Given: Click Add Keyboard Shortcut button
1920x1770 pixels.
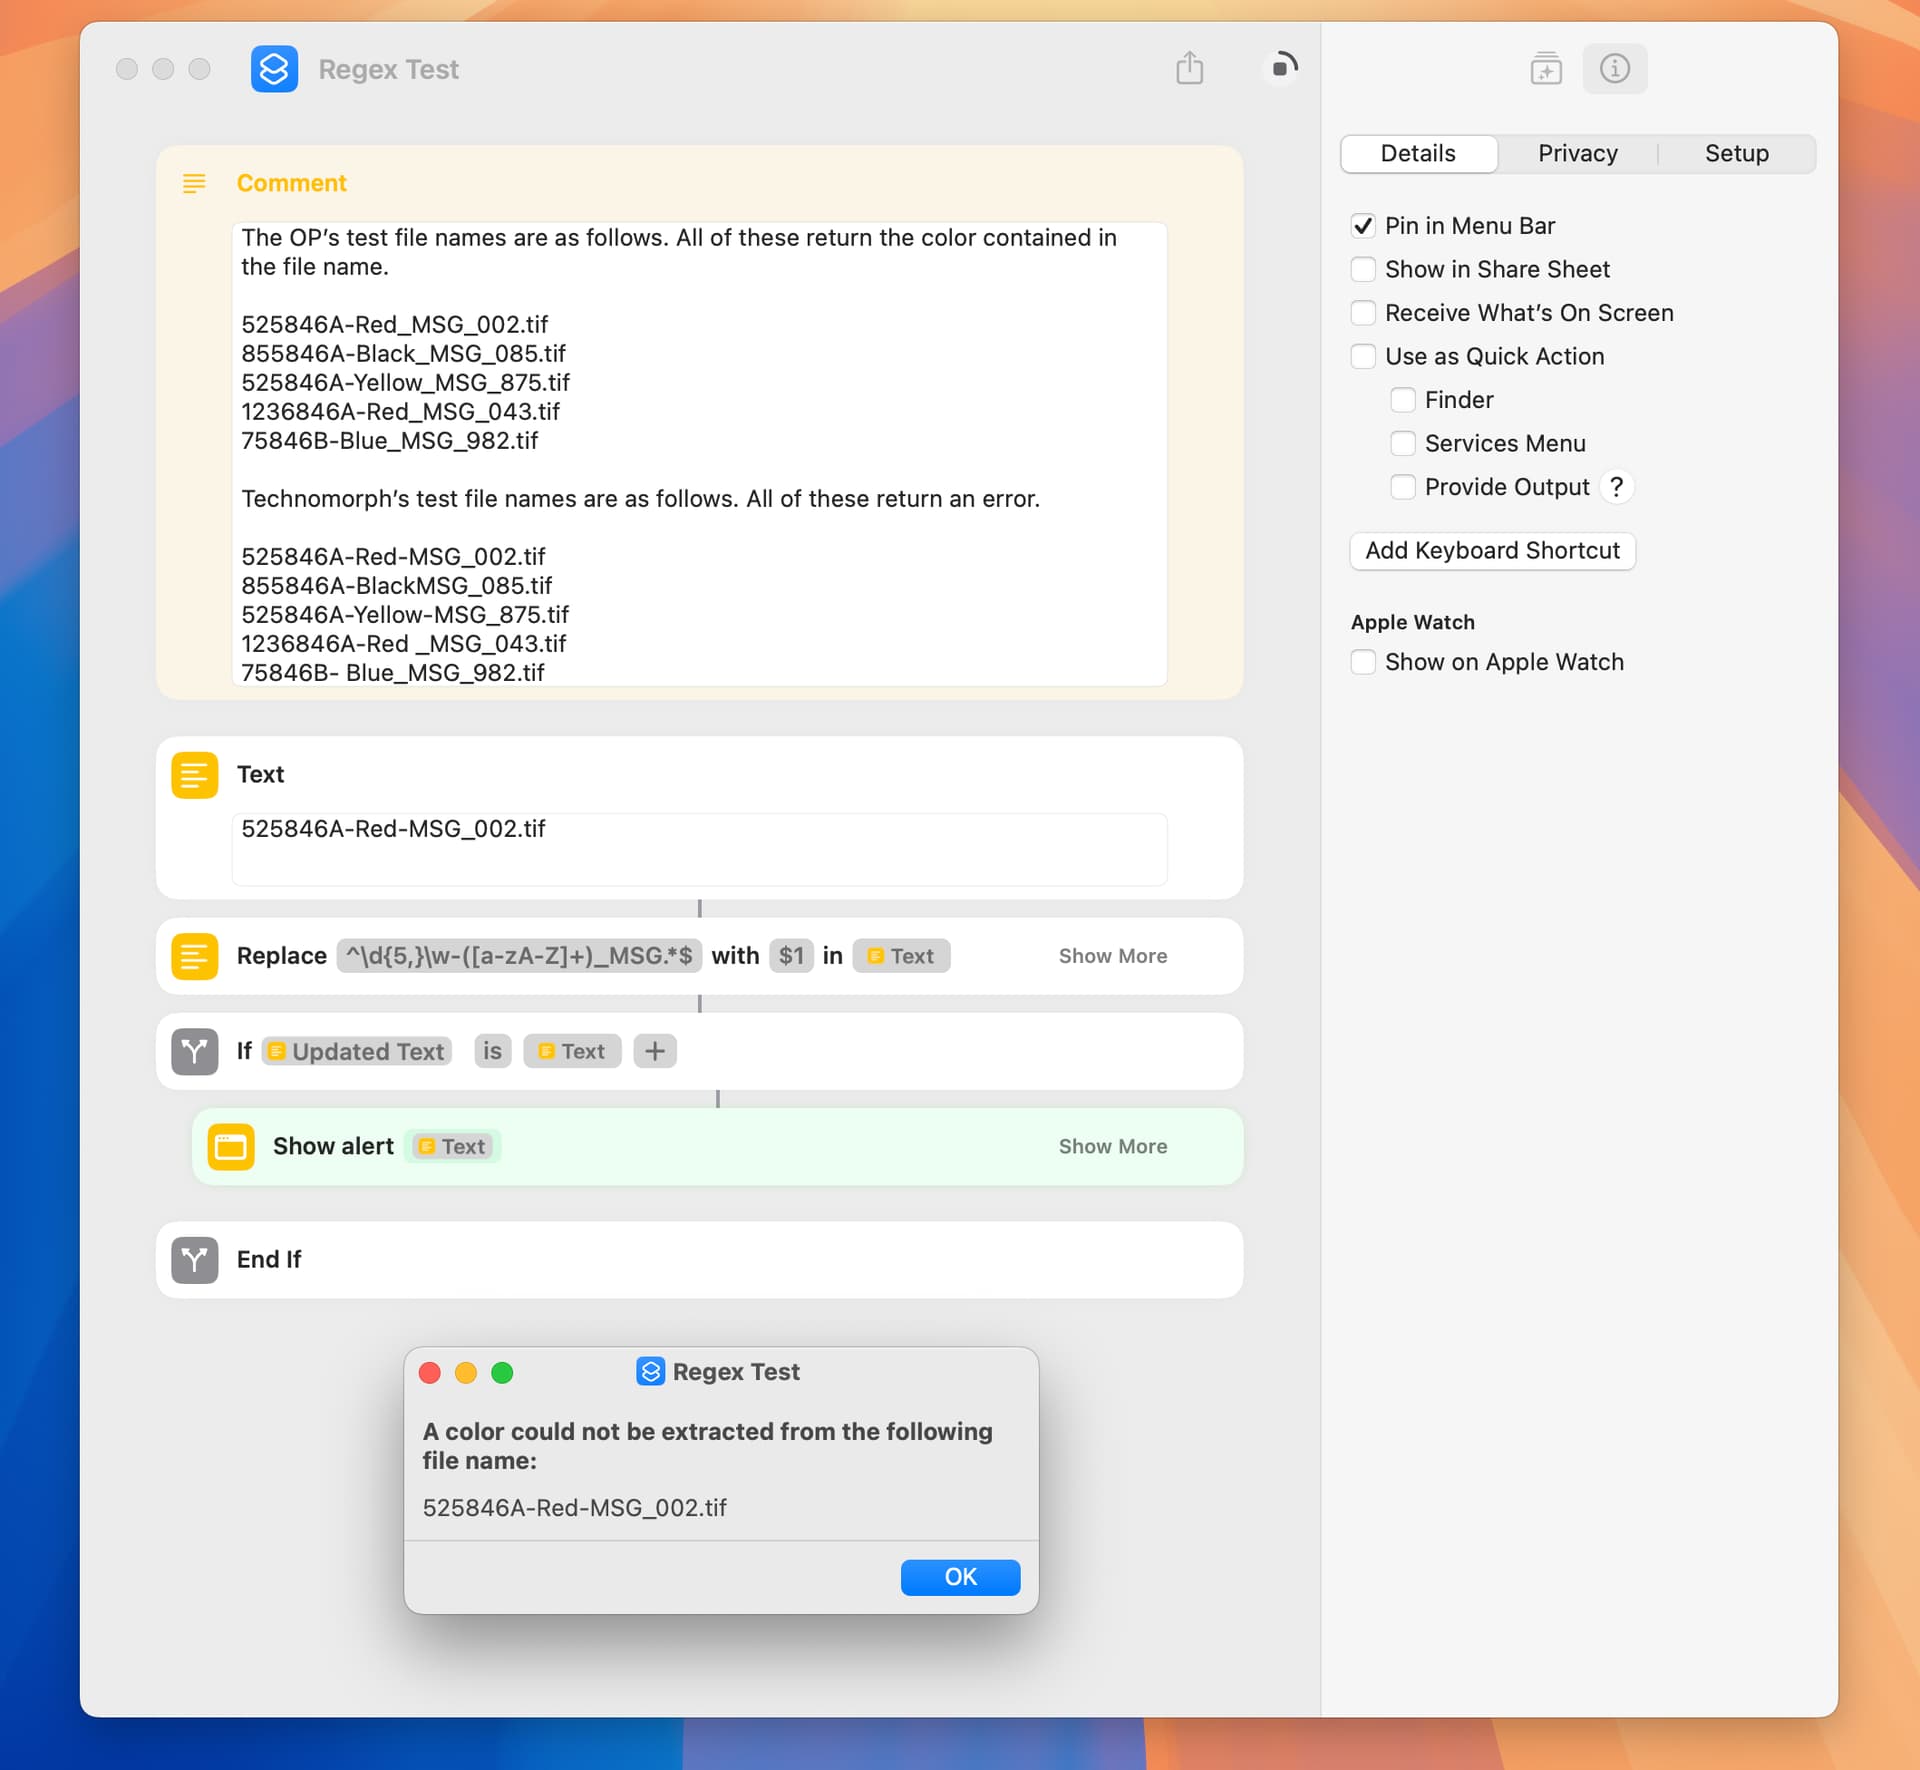Looking at the screenshot, I should [1492, 551].
